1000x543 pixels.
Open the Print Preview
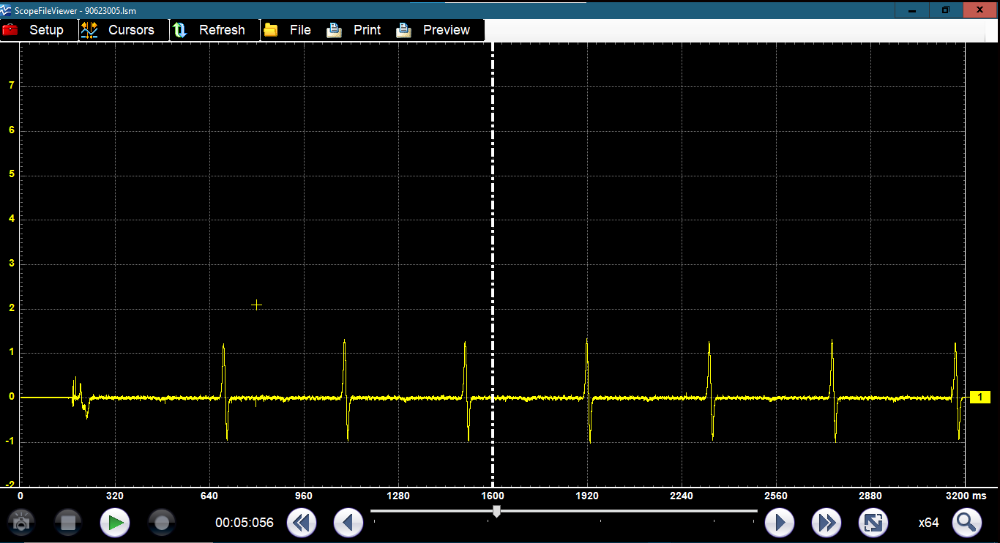click(434, 30)
